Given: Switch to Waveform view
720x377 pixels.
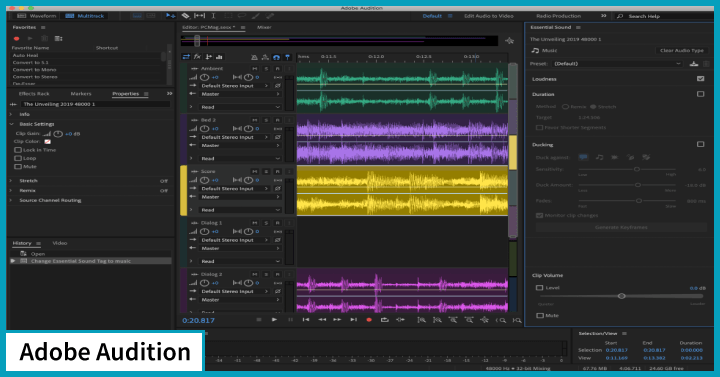Looking at the screenshot, I should click(37, 16).
